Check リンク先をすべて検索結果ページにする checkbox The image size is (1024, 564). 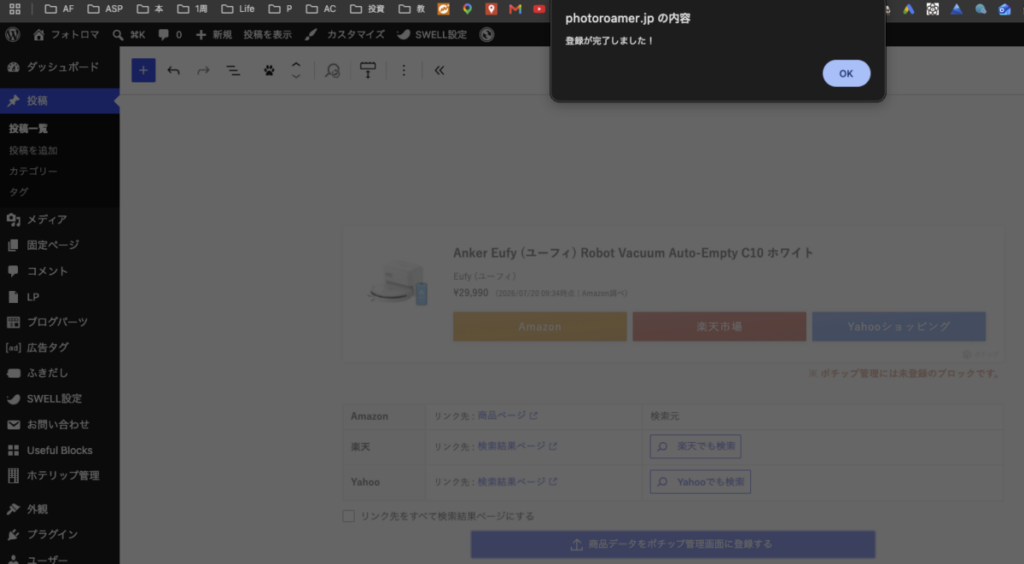[x=349, y=516]
